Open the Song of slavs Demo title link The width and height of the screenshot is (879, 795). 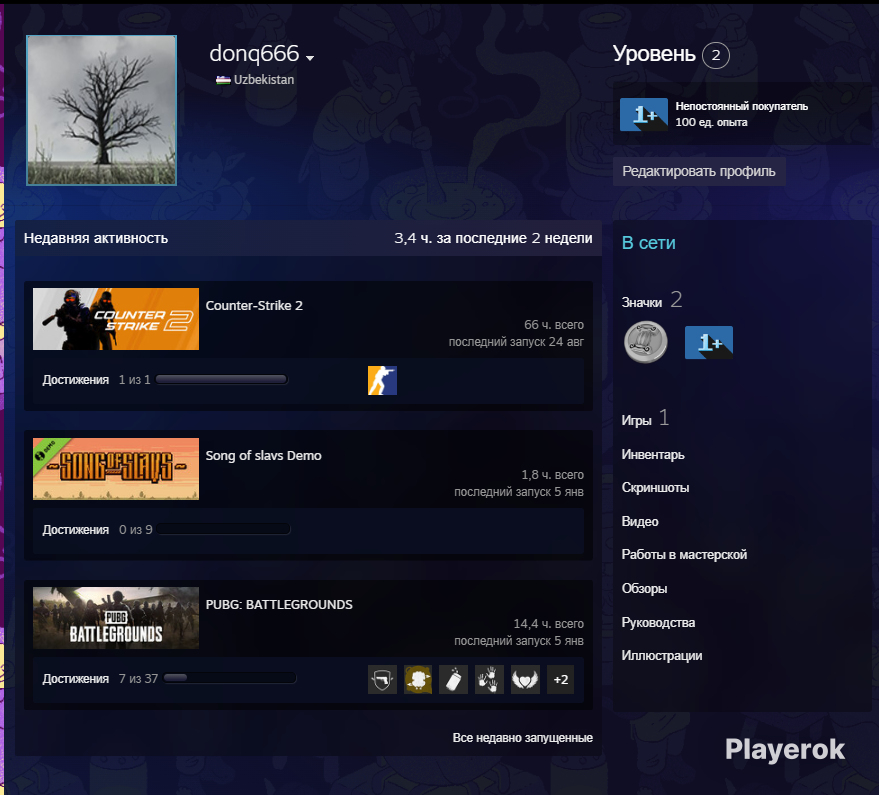[263, 455]
